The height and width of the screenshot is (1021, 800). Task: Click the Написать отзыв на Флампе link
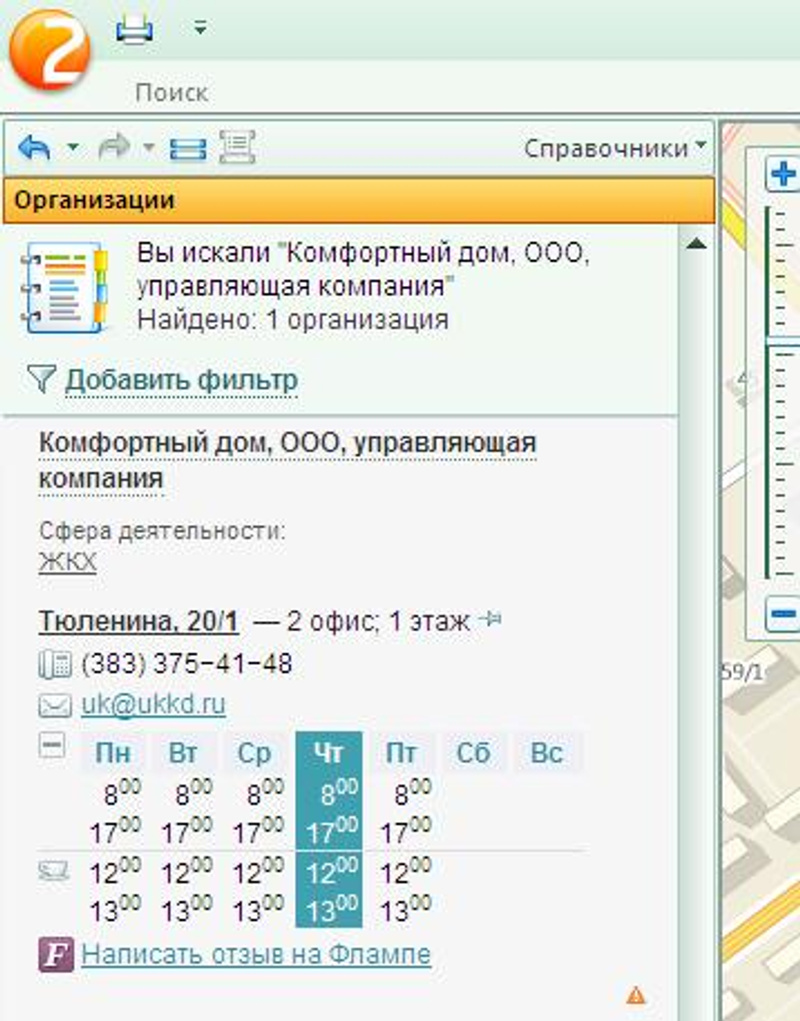click(256, 954)
